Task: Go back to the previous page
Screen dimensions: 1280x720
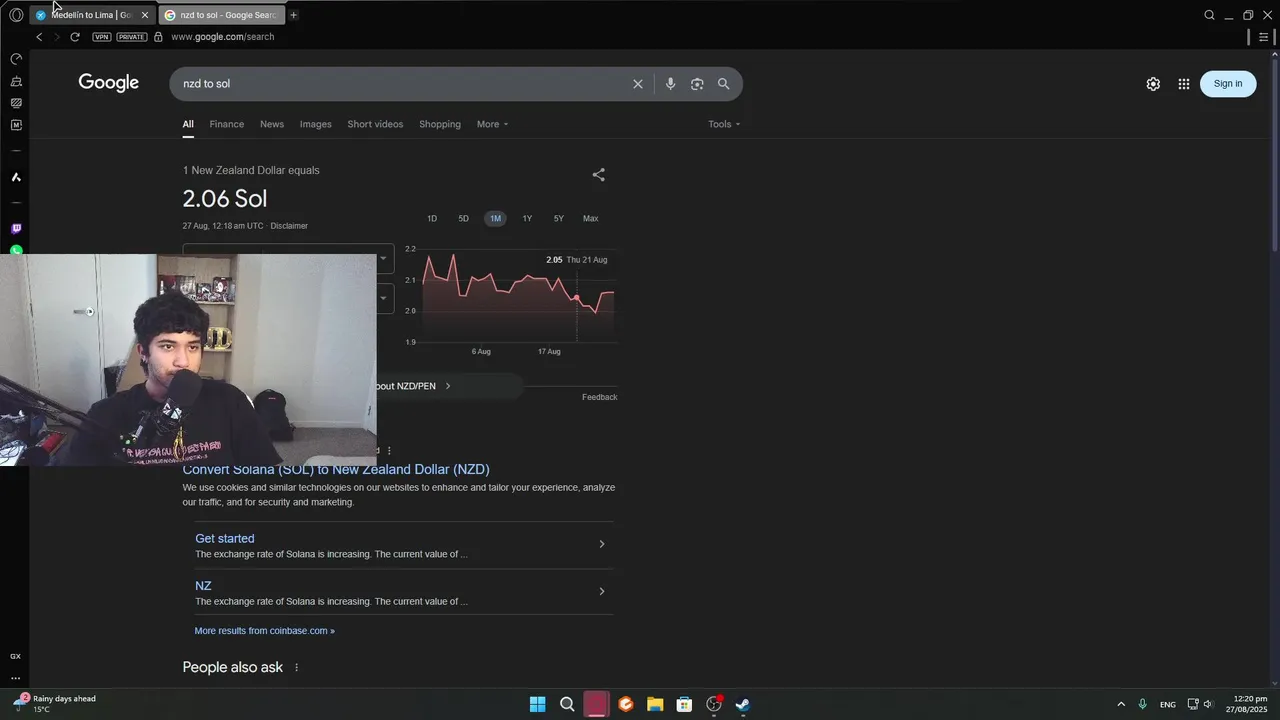Action: click(39, 37)
